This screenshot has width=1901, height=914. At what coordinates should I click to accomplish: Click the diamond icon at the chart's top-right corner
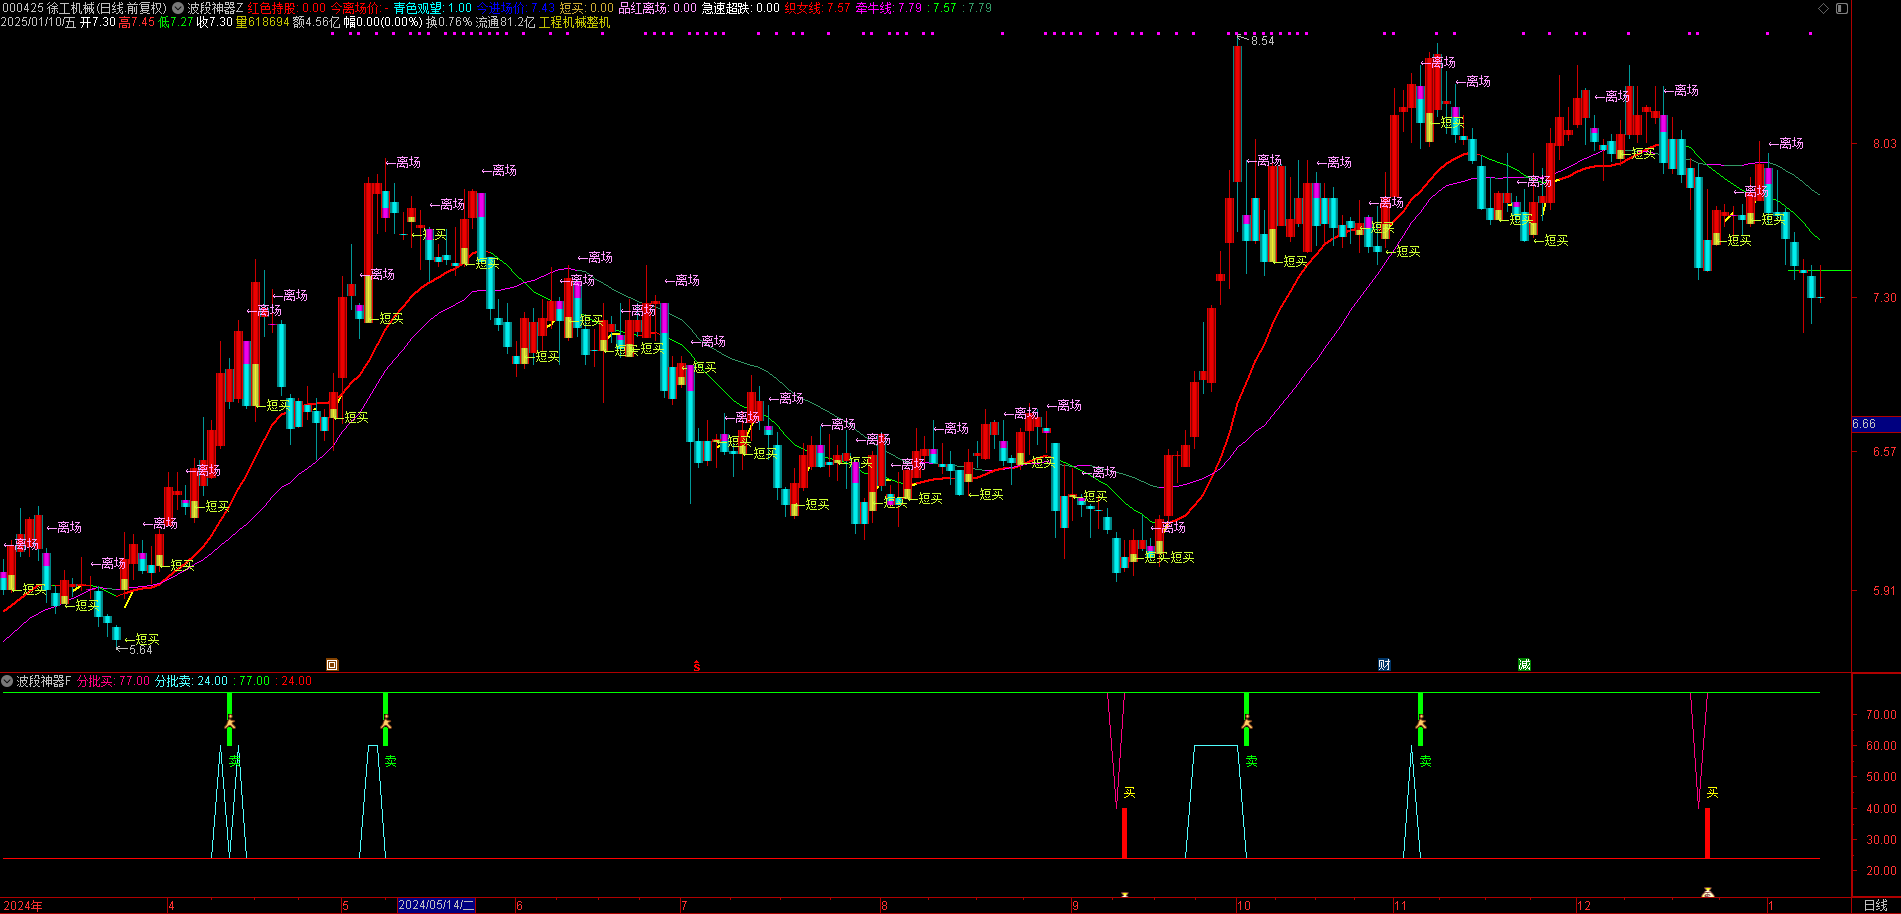click(1823, 8)
